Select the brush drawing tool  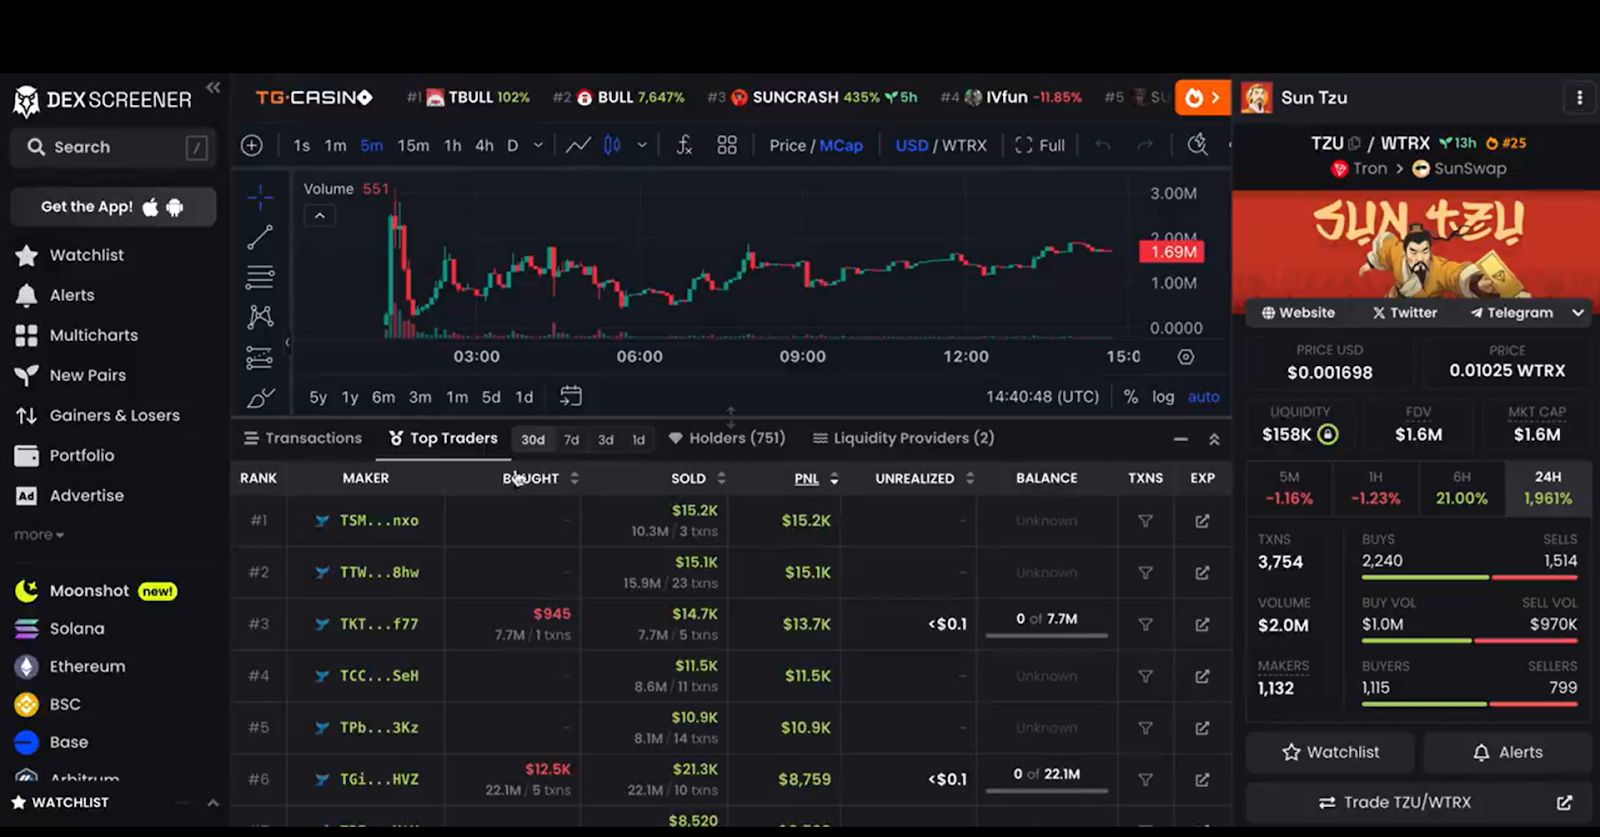click(260, 397)
